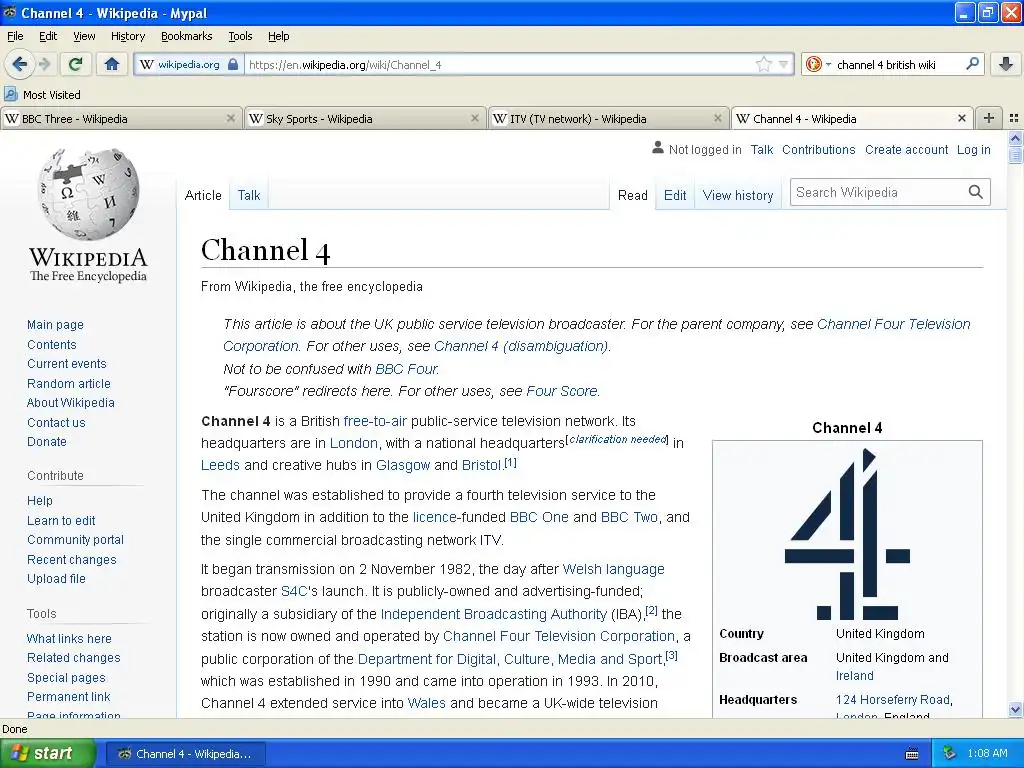Click the Channel 4 logo image

coord(847,534)
